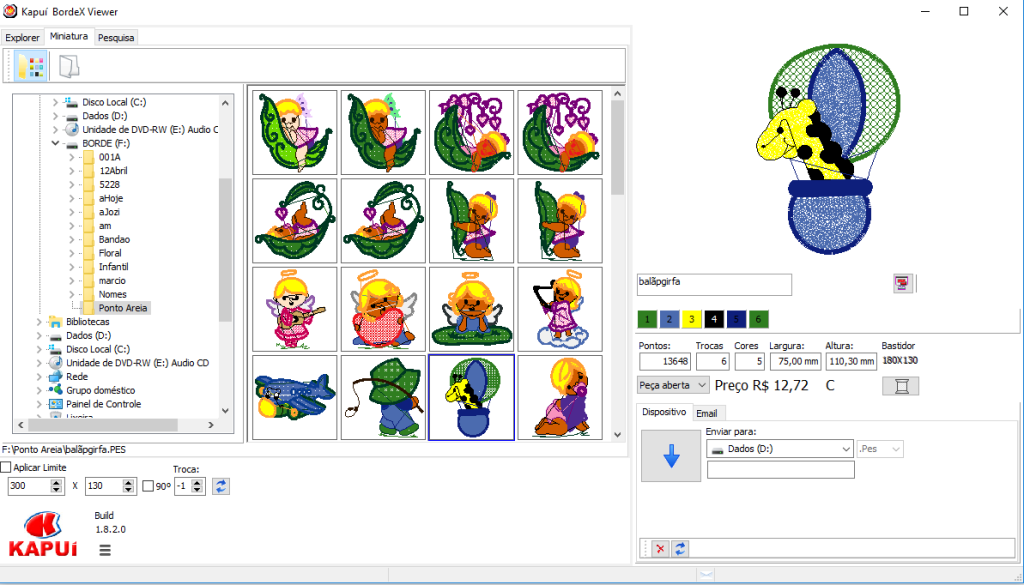Click the red X icon in device panel

pyautogui.click(x=660, y=548)
